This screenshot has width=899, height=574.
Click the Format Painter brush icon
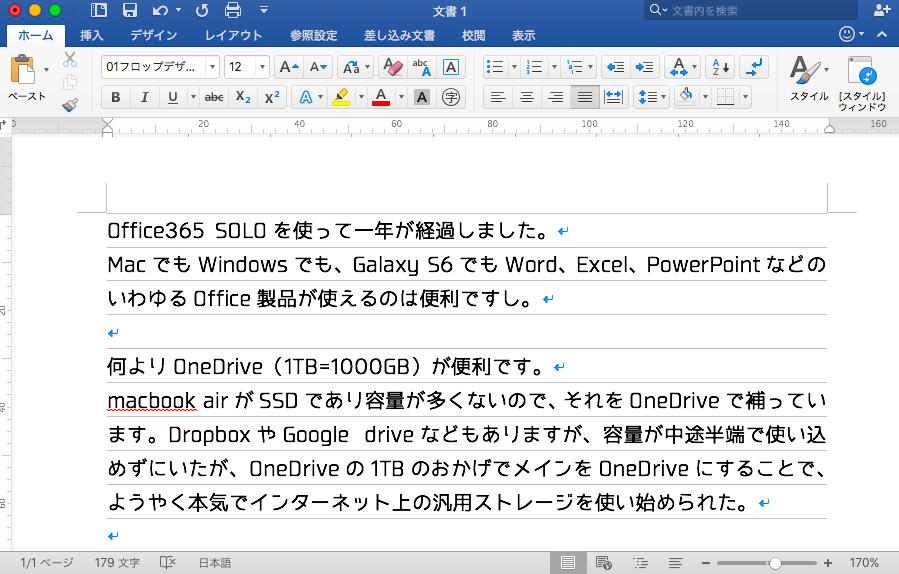click(x=70, y=105)
